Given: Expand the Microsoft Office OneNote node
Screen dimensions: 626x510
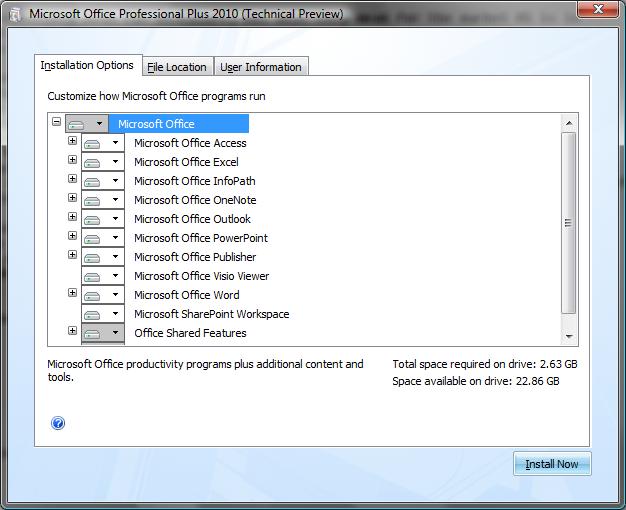Looking at the screenshot, I should click(72, 198).
